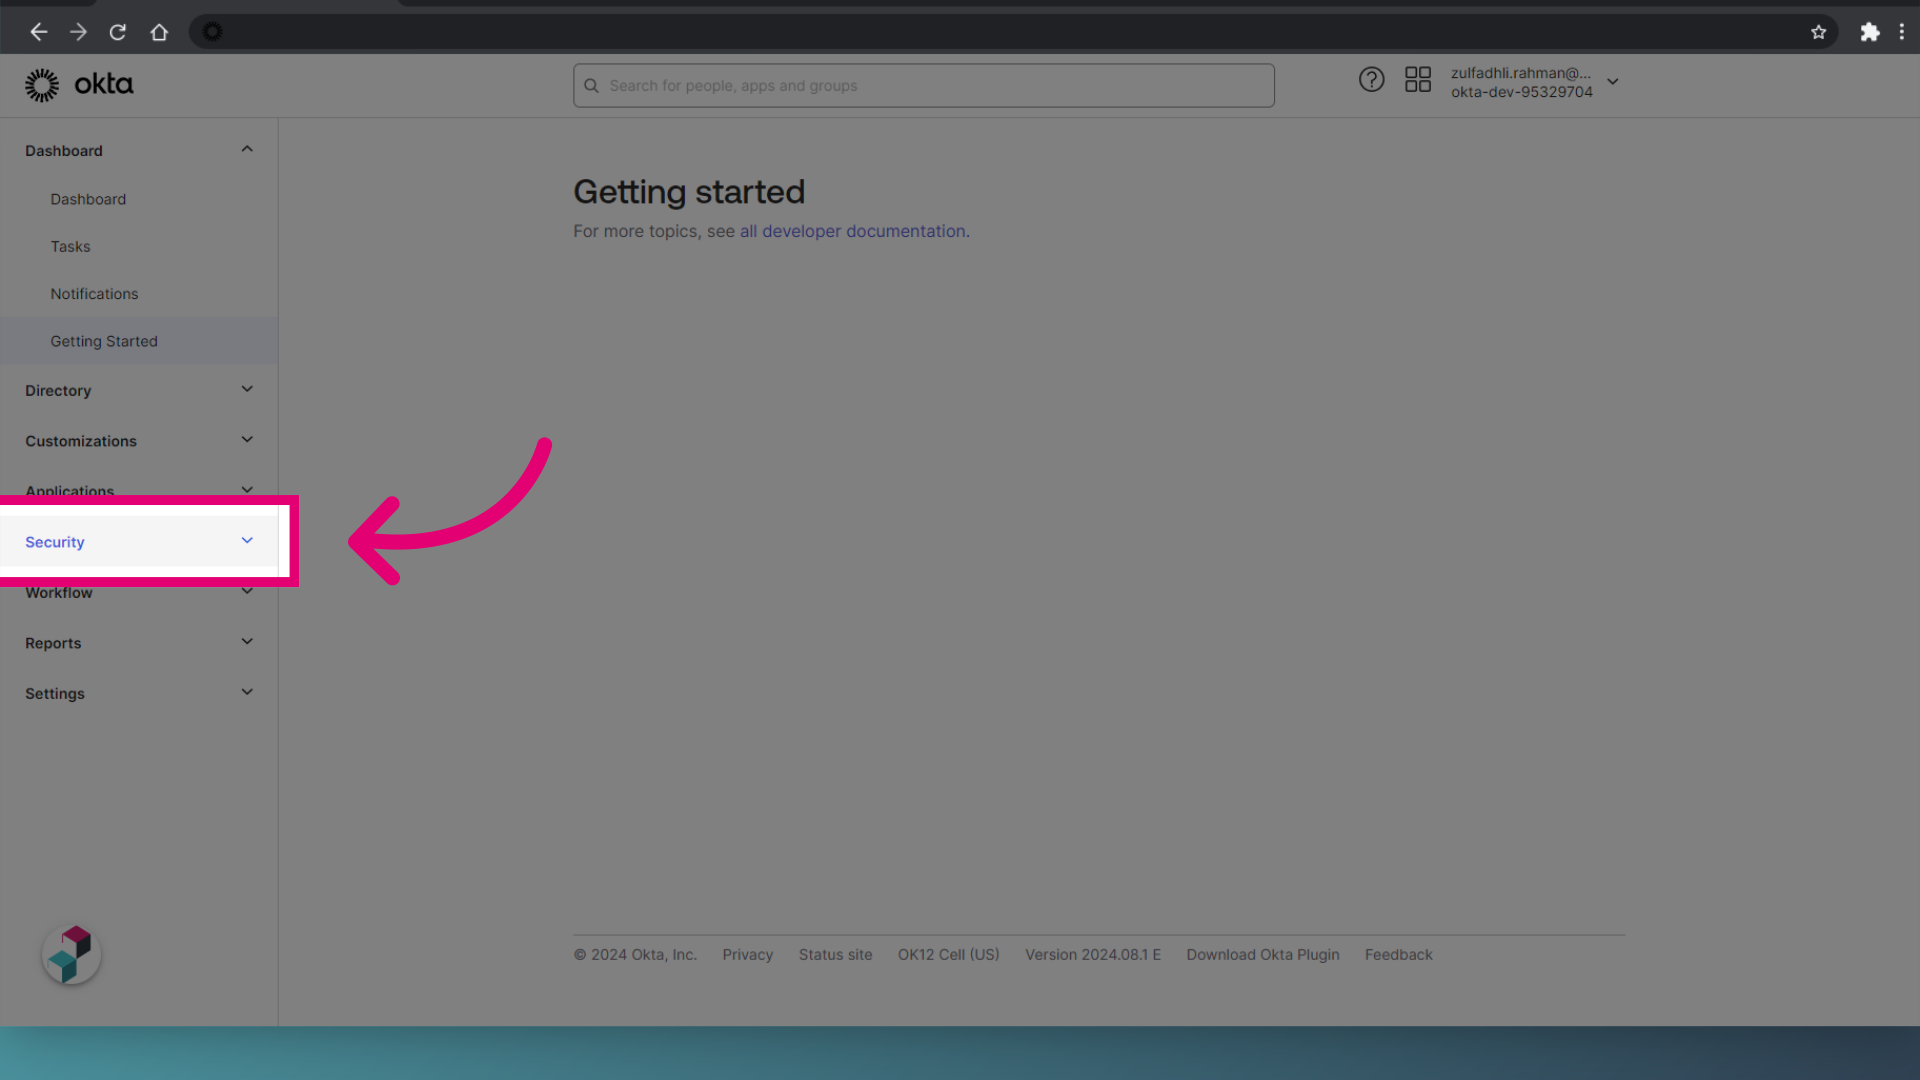Click the floating cube widget icon

pyautogui.click(x=72, y=954)
